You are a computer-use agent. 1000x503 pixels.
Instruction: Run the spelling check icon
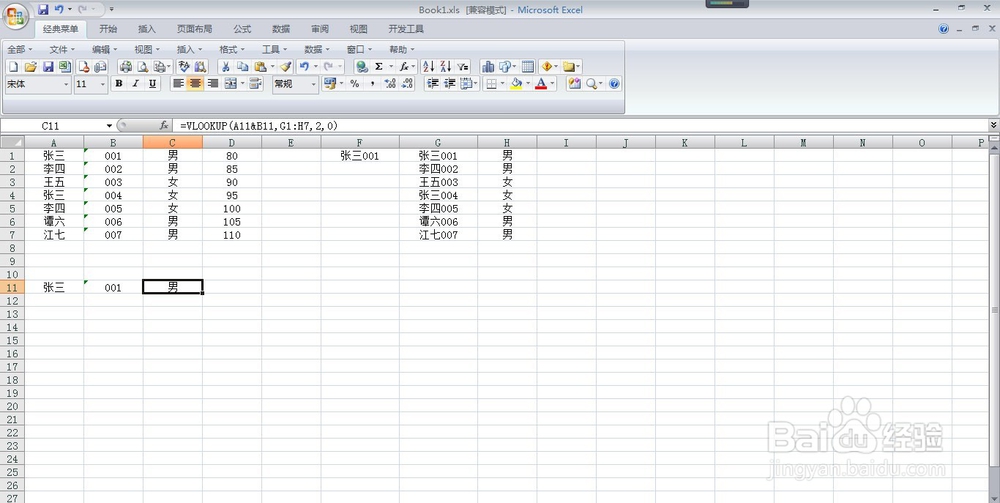pyautogui.click(x=184, y=66)
